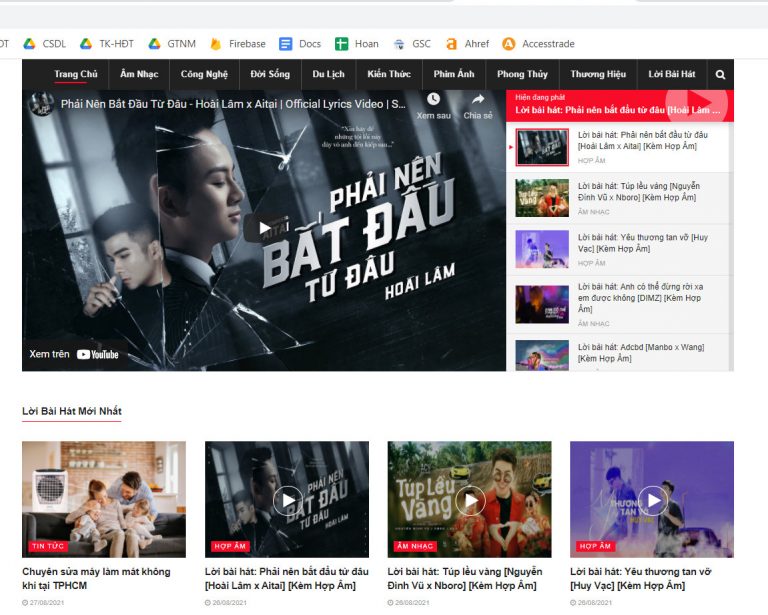The height and width of the screenshot is (615, 768).
Task: Click the Xem sau clock icon
Action: tap(433, 99)
